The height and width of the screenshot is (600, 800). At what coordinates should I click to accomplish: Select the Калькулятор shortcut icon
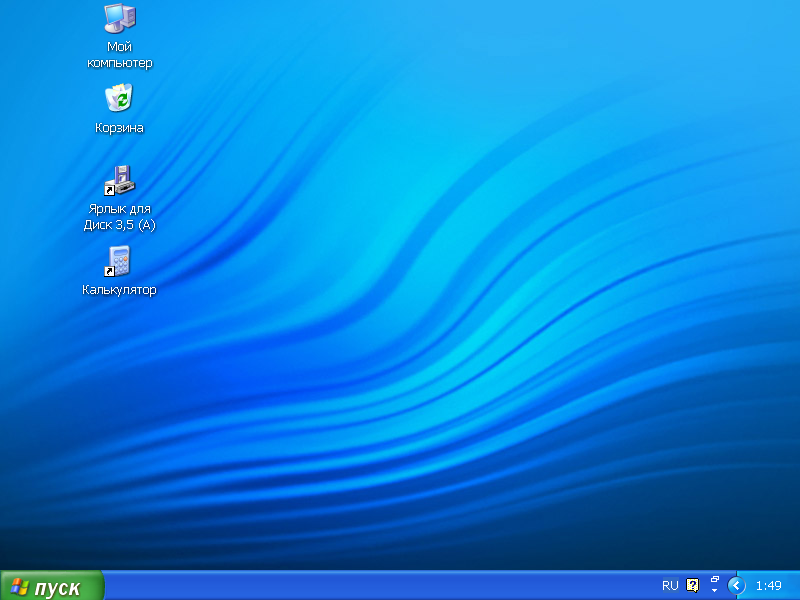[x=118, y=261]
